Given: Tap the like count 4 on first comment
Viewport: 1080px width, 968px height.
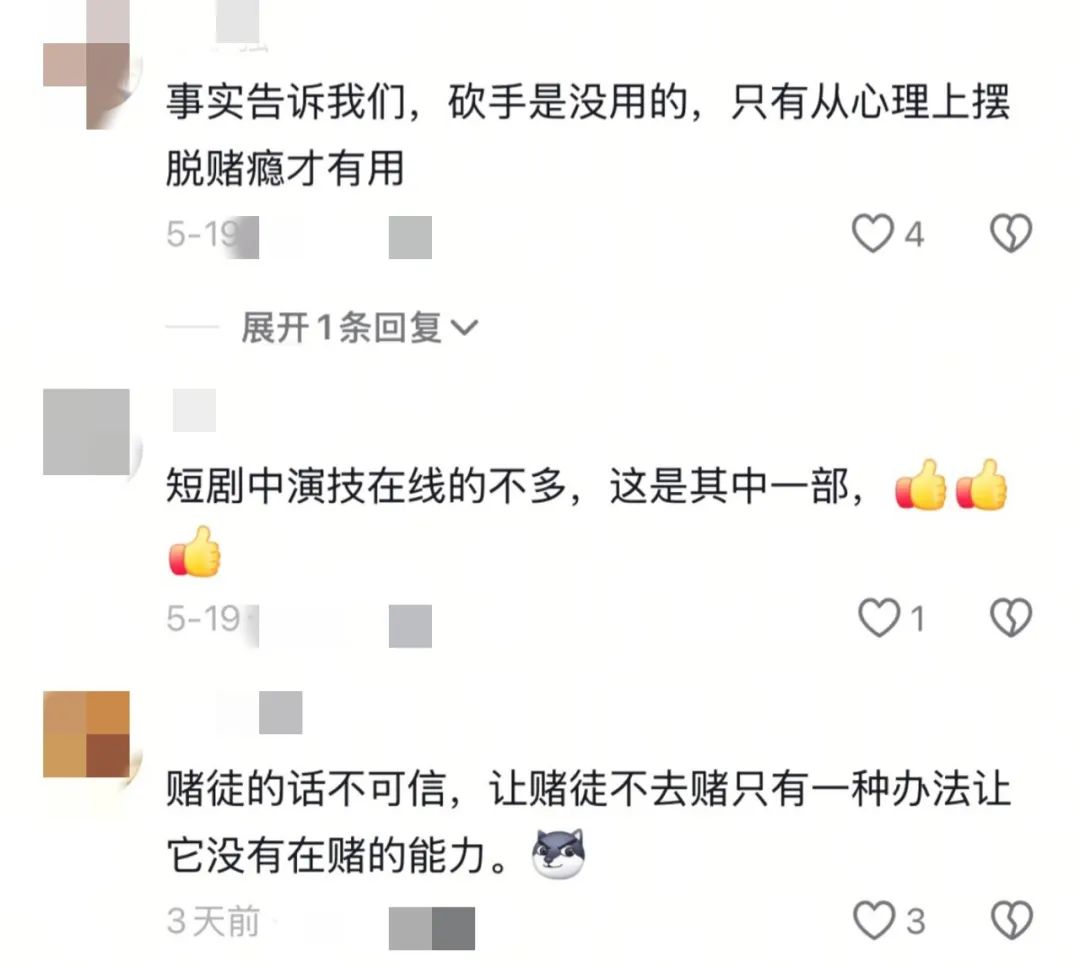Looking at the screenshot, I should pyautogui.click(x=913, y=234).
